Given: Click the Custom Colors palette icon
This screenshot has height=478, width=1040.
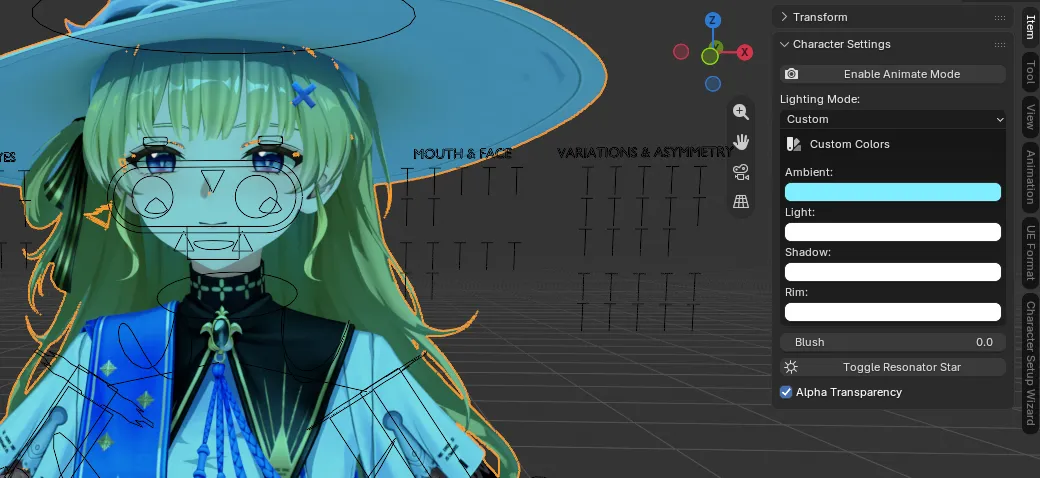Looking at the screenshot, I should 793,144.
